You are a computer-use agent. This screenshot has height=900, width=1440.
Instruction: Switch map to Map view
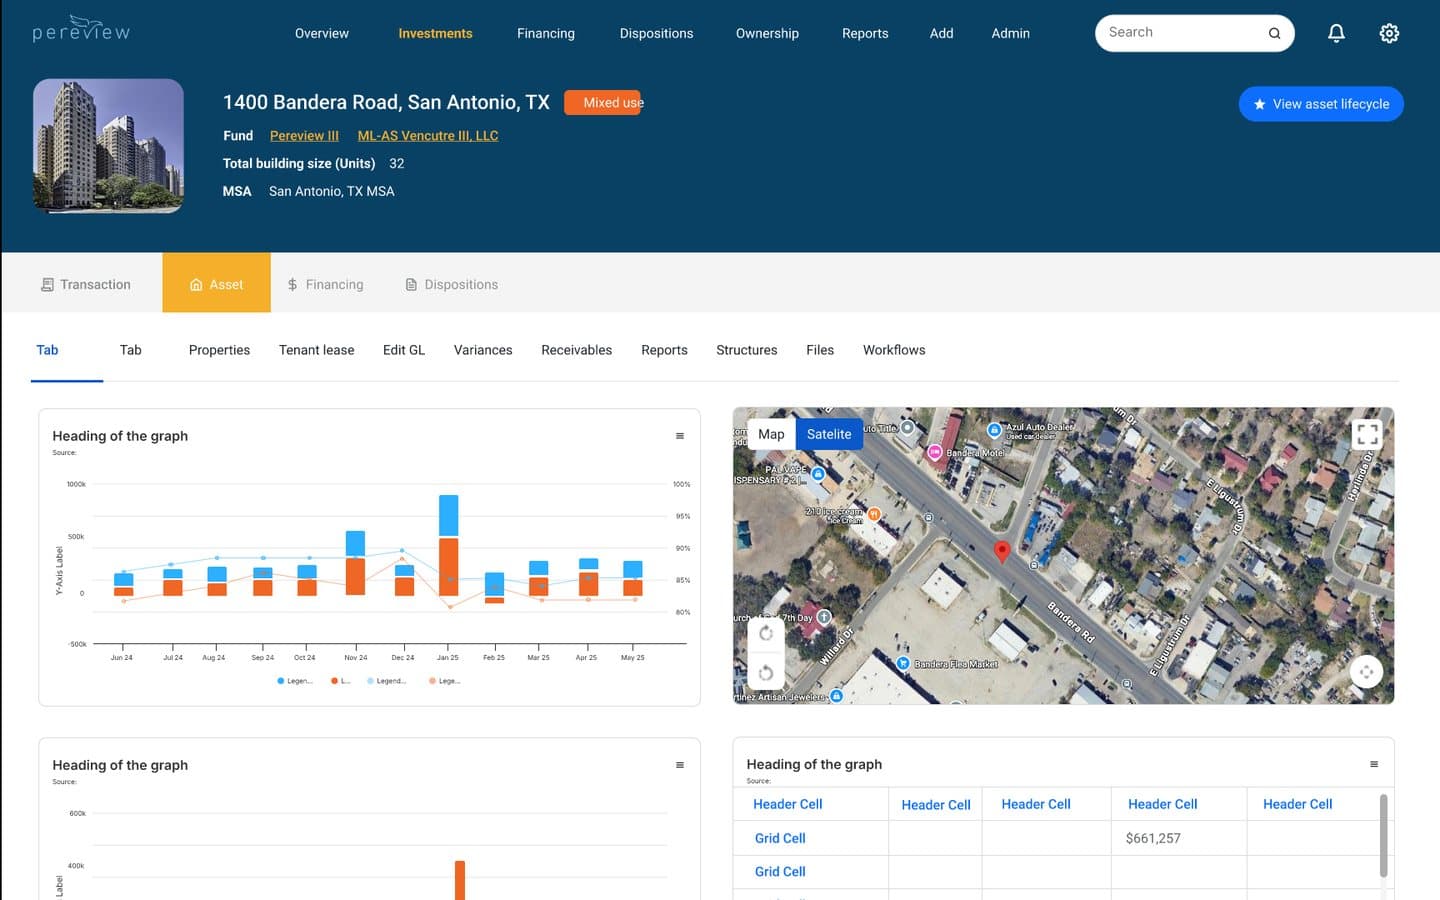tap(771, 434)
